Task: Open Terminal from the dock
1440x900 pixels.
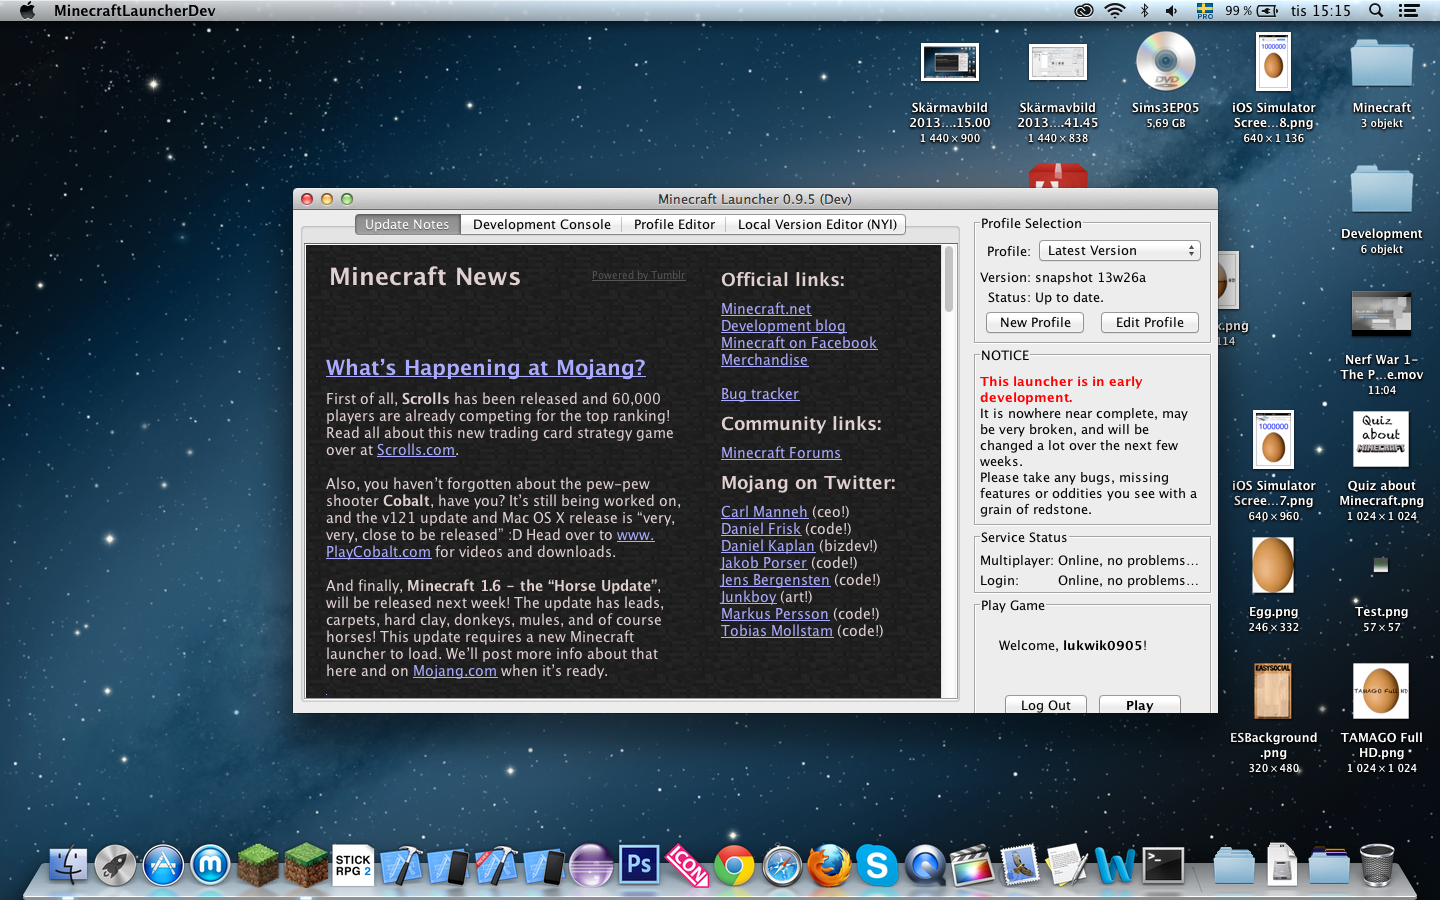Action: tap(1163, 866)
